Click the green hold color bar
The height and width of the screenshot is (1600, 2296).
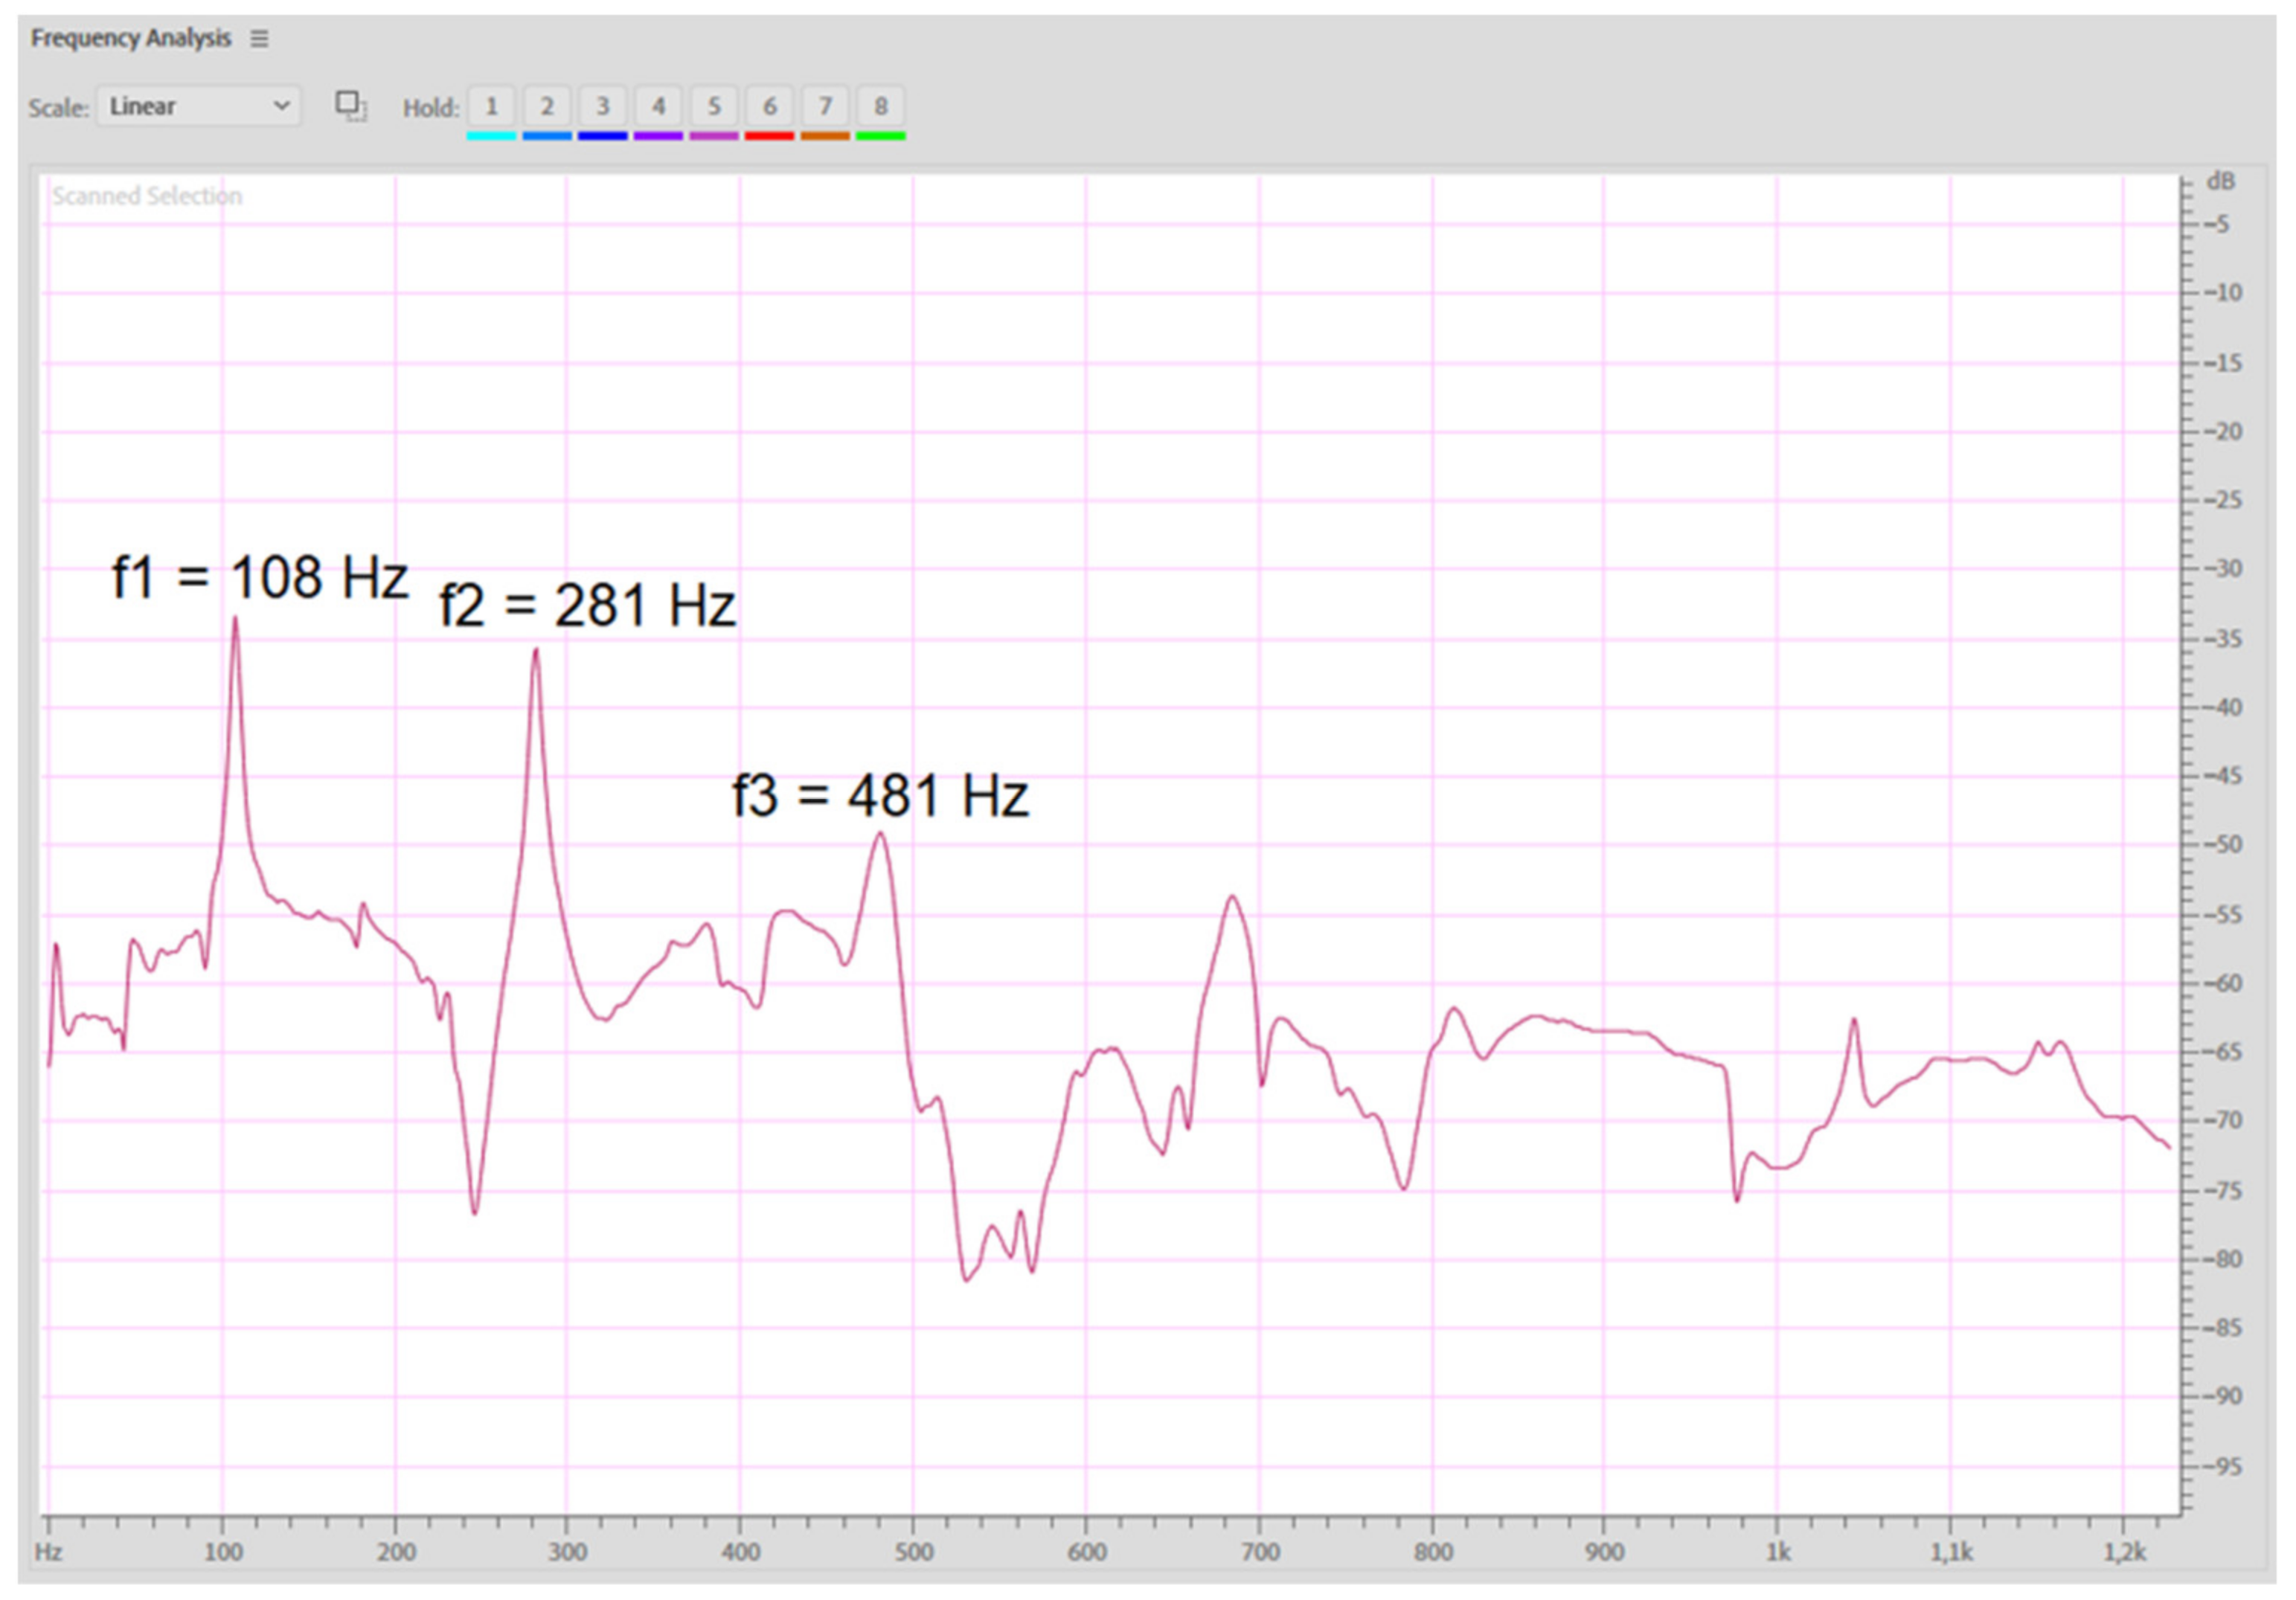click(880, 136)
